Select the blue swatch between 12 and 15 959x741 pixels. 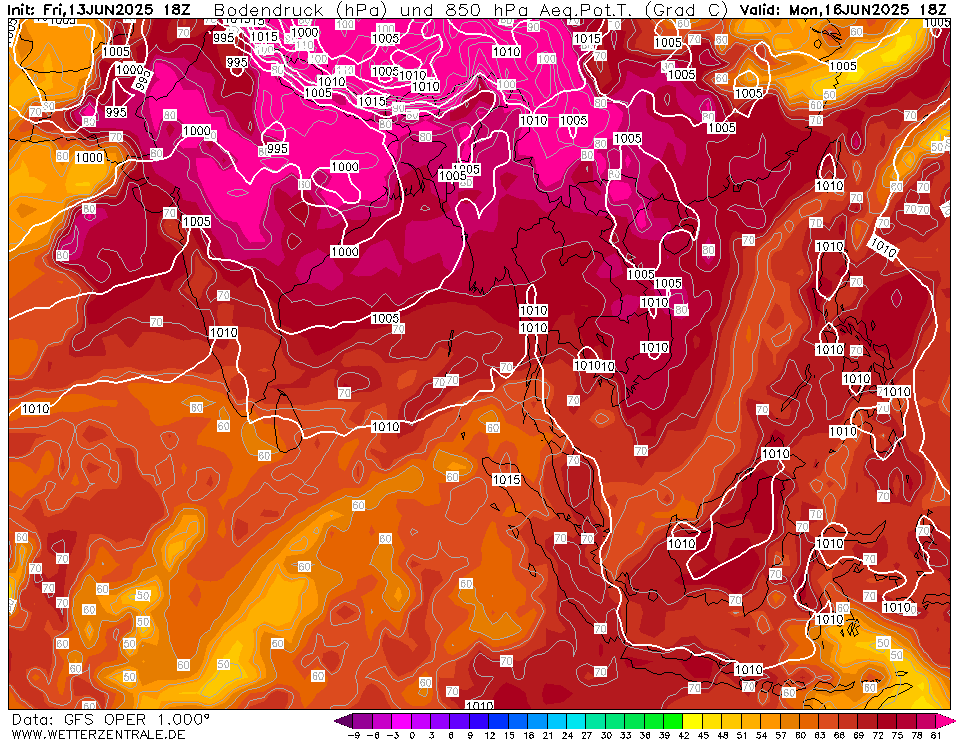coord(500,720)
